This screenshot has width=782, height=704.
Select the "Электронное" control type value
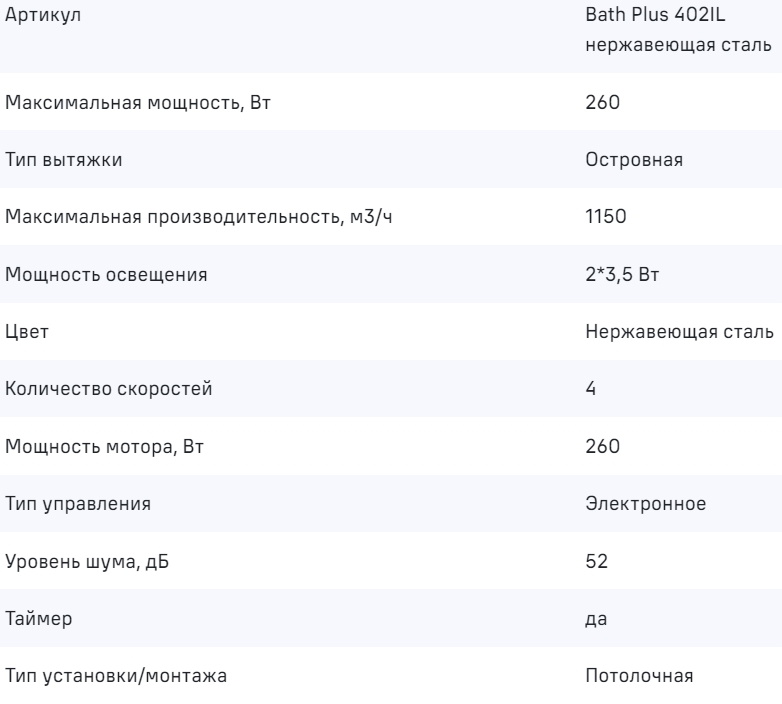[x=646, y=503]
